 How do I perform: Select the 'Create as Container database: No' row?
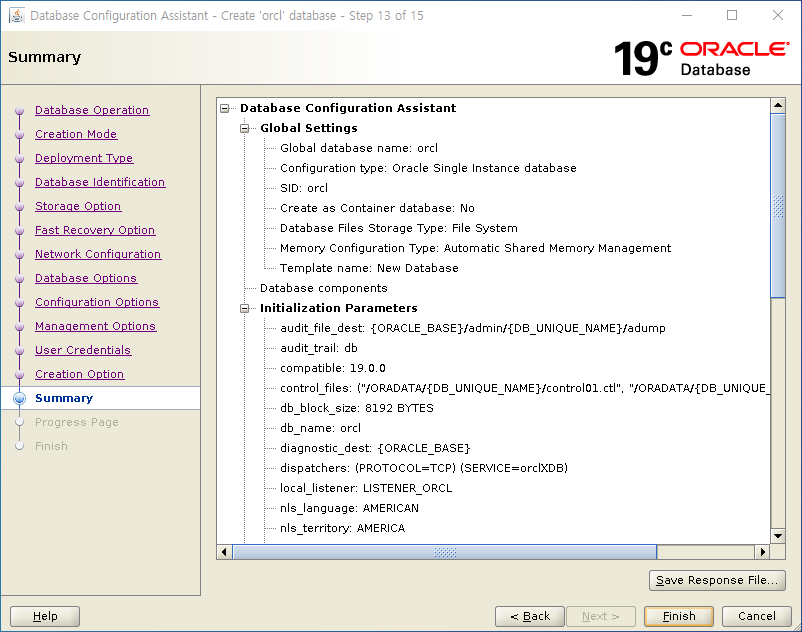377,208
